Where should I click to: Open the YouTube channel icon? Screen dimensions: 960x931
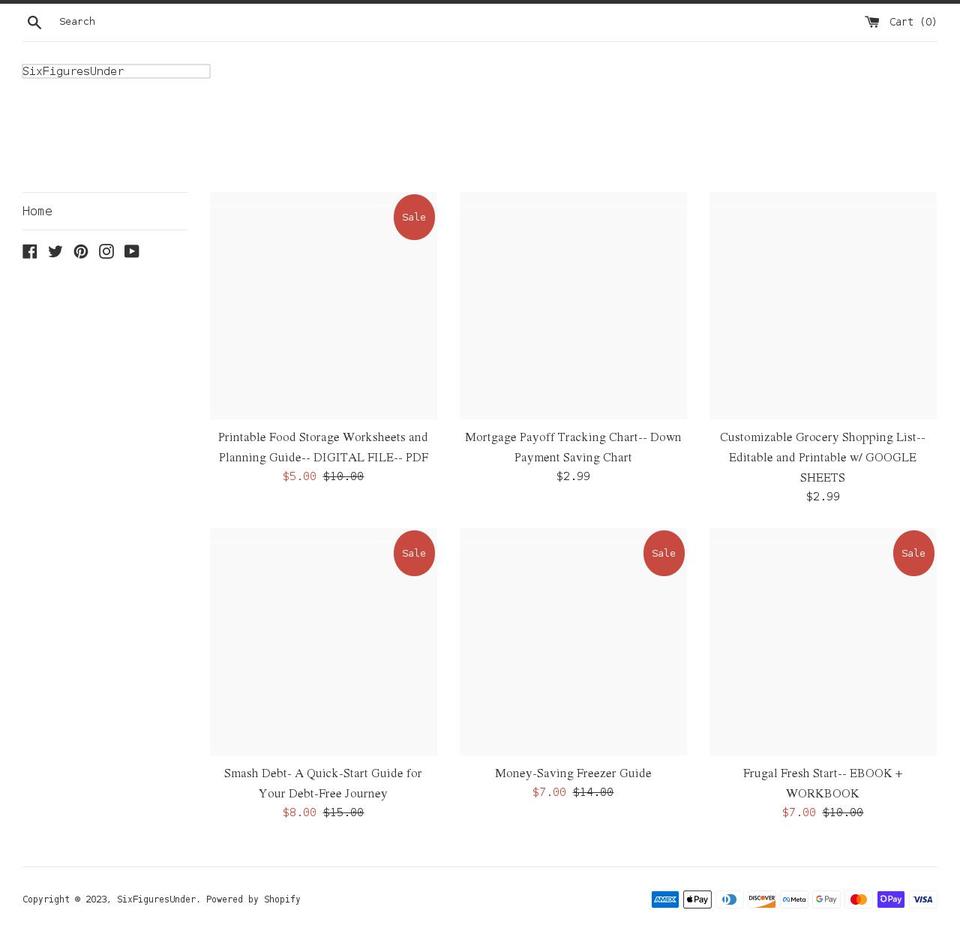pos(131,251)
